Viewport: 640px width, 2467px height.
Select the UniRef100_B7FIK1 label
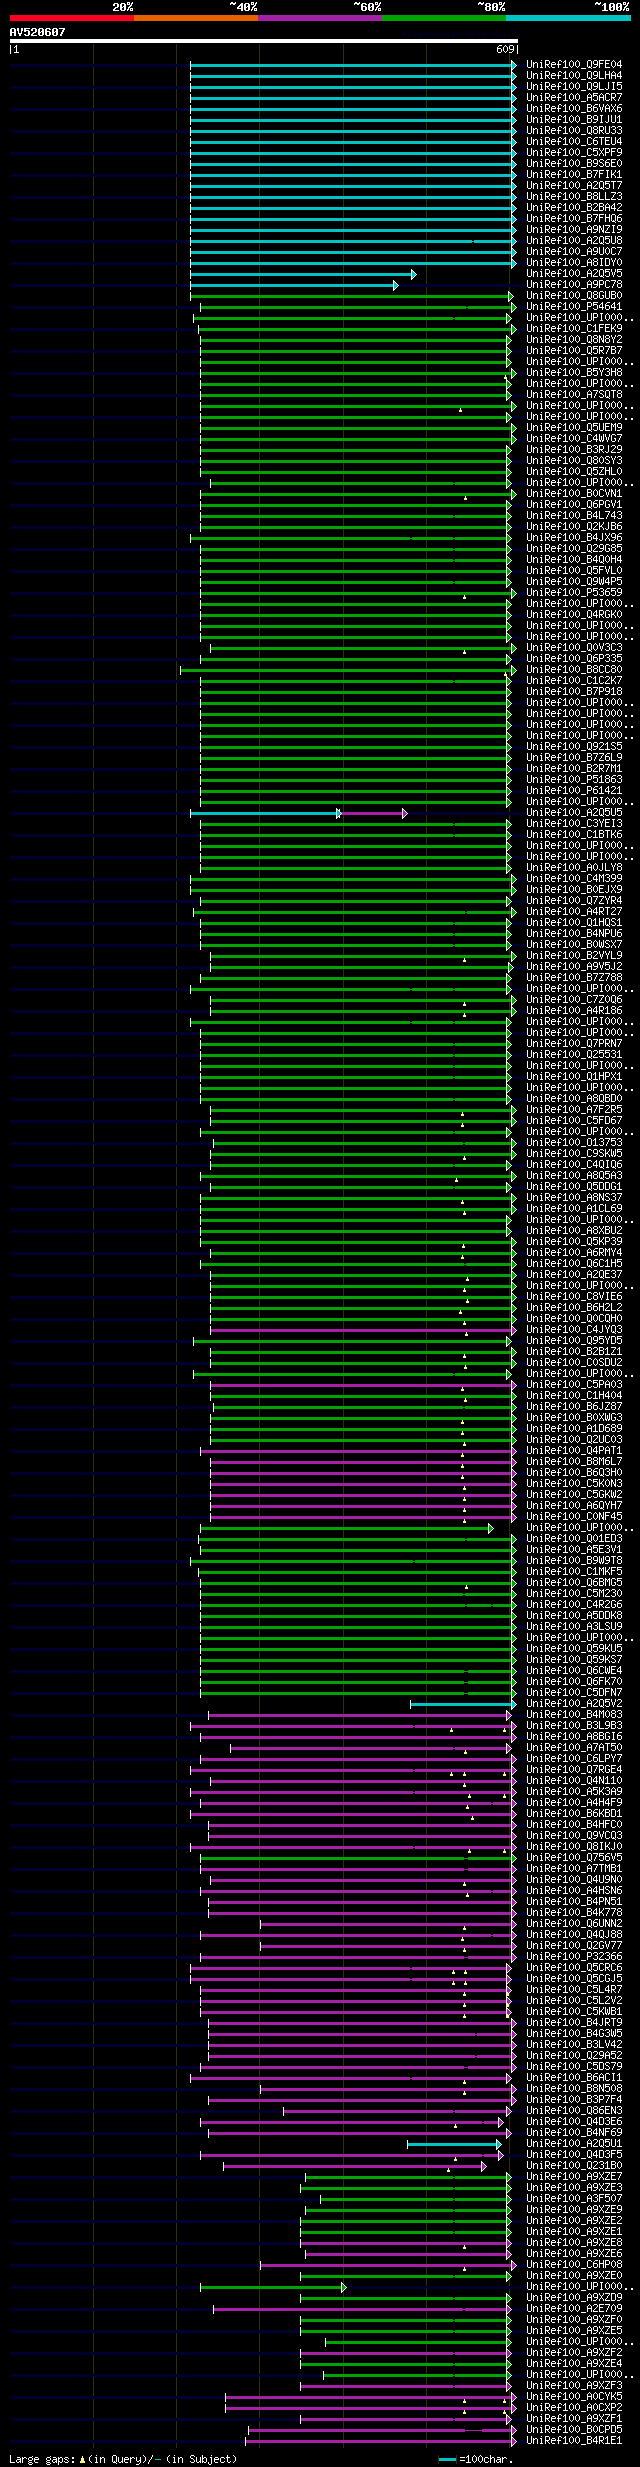574,175
